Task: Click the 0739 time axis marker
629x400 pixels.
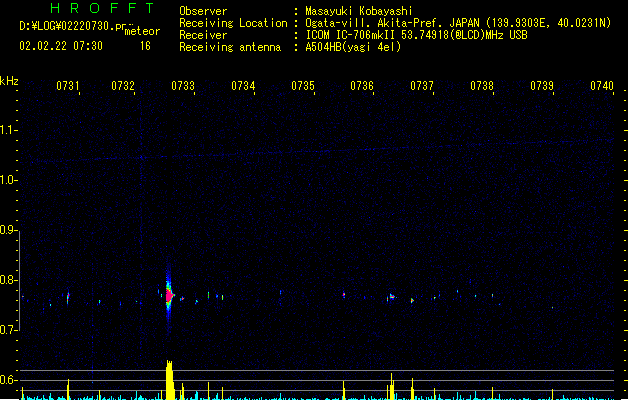Action: click(x=542, y=86)
